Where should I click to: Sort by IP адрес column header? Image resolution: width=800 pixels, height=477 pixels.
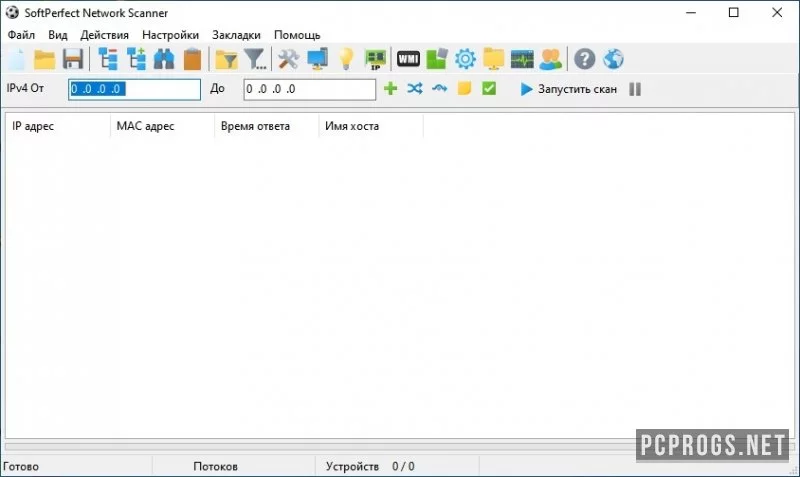pos(58,126)
